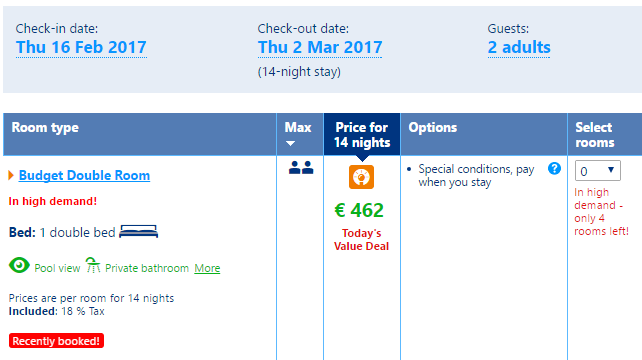Click Today's Value Deal label
This screenshot has width=642, height=360.
tap(361, 240)
